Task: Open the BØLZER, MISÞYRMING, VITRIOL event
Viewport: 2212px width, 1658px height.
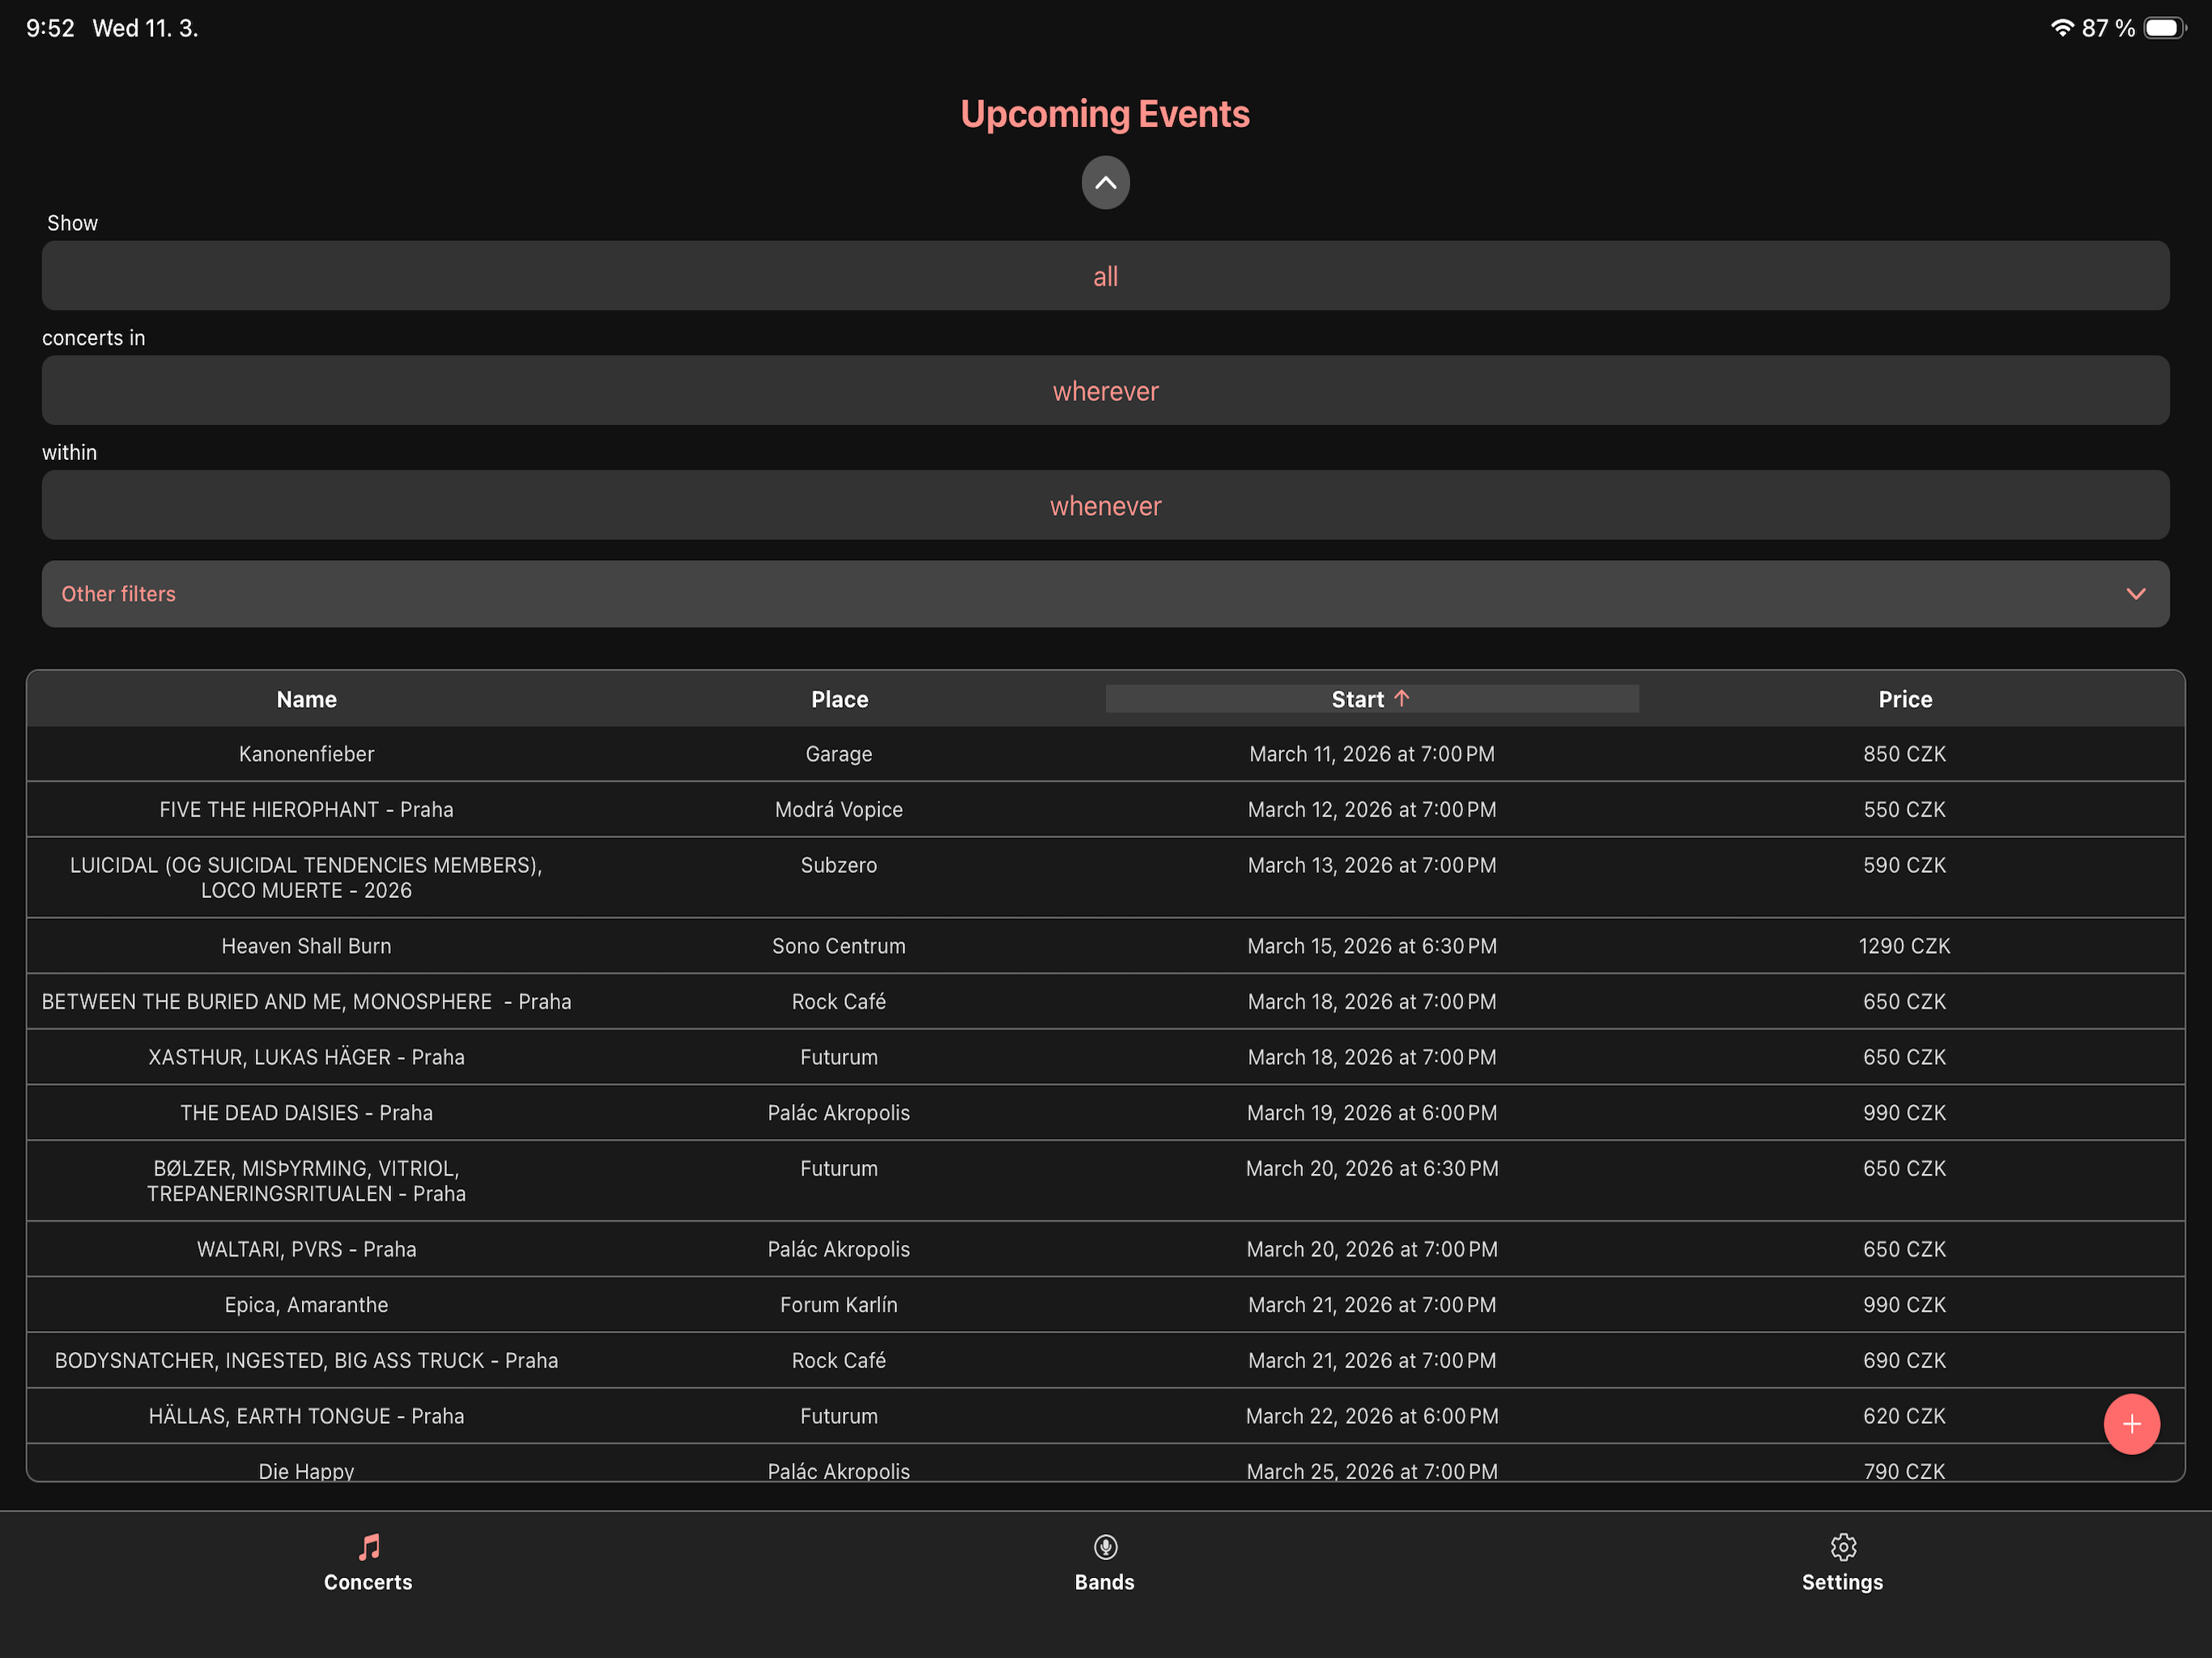Action: coord(1105,1181)
